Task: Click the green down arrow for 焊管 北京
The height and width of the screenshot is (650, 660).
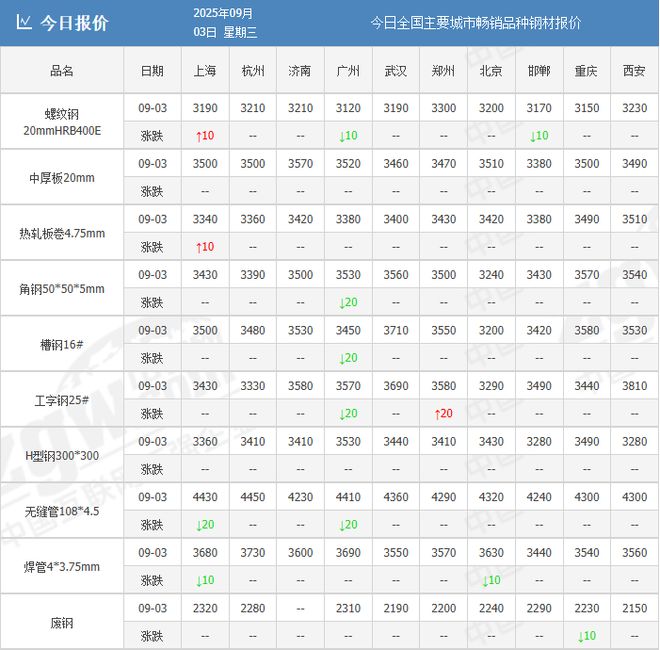Action: (x=485, y=580)
